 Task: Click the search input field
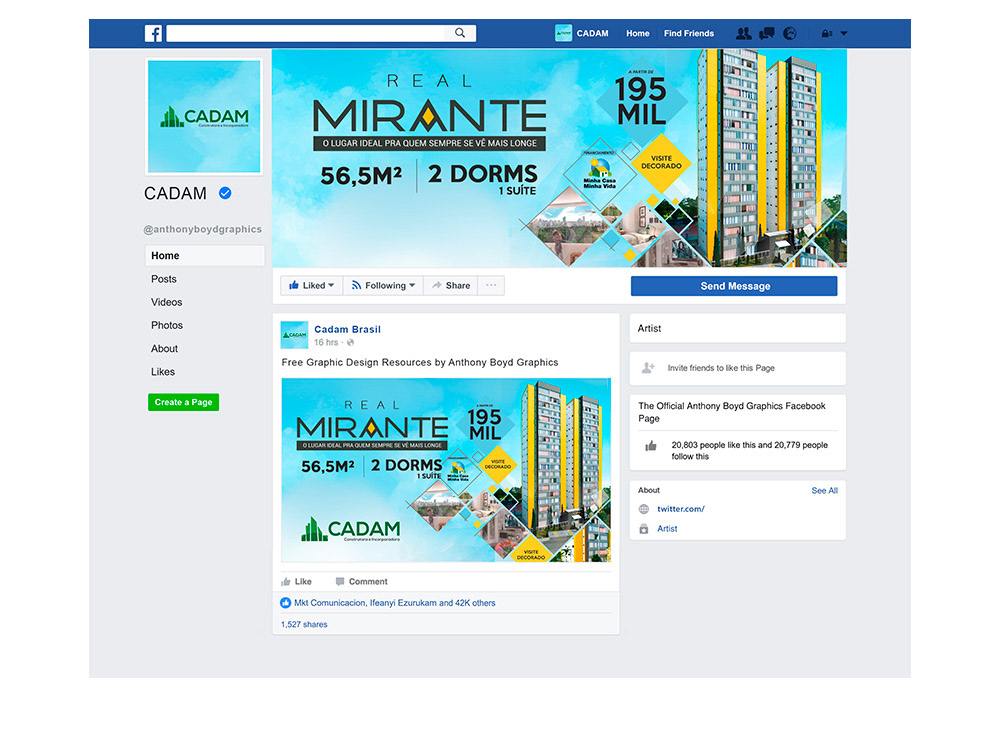[x=321, y=33]
